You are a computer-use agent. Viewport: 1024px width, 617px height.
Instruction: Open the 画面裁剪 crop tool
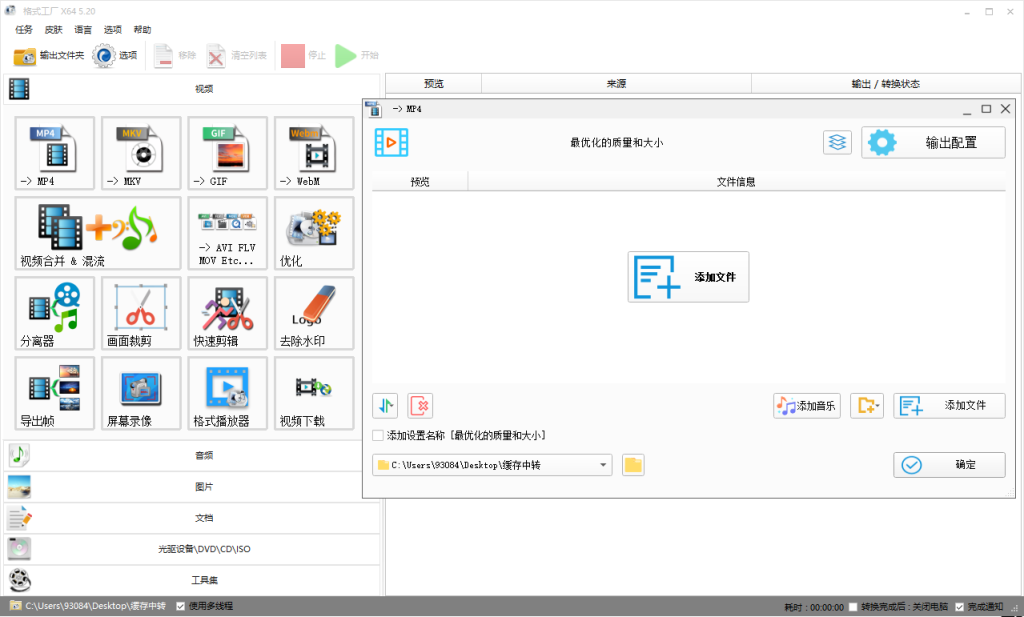pyautogui.click(x=139, y=312)
